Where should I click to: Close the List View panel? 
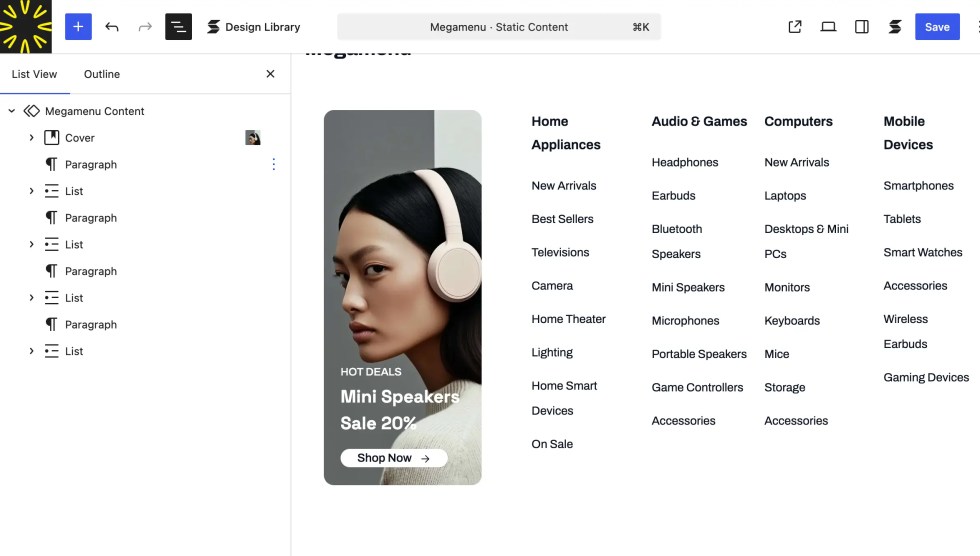[270, 74]
